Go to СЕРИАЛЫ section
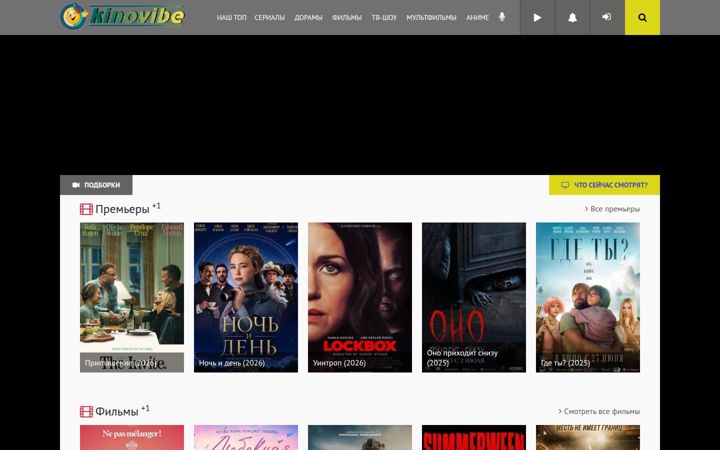The image size is (720, 450). click(270, 17)
